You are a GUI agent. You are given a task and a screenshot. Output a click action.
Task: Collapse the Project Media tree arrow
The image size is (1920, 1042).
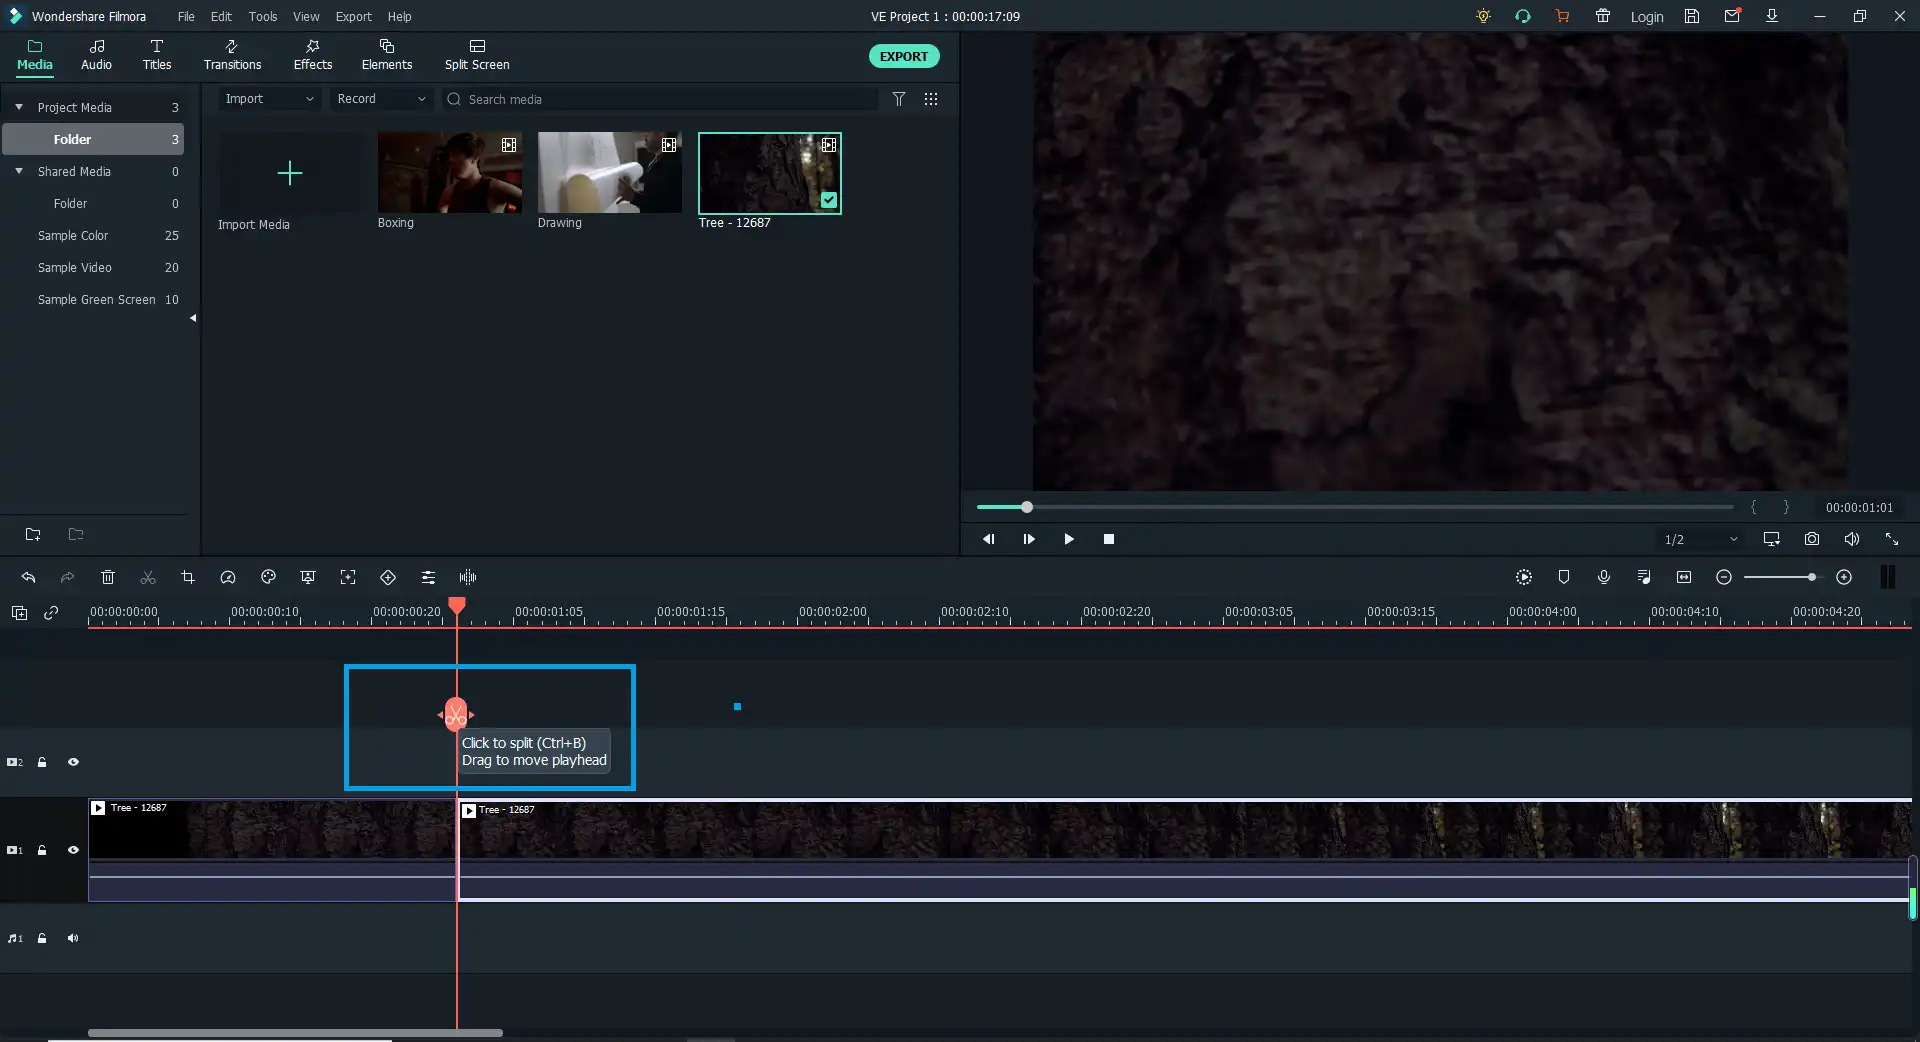click(x=19, y=107)
